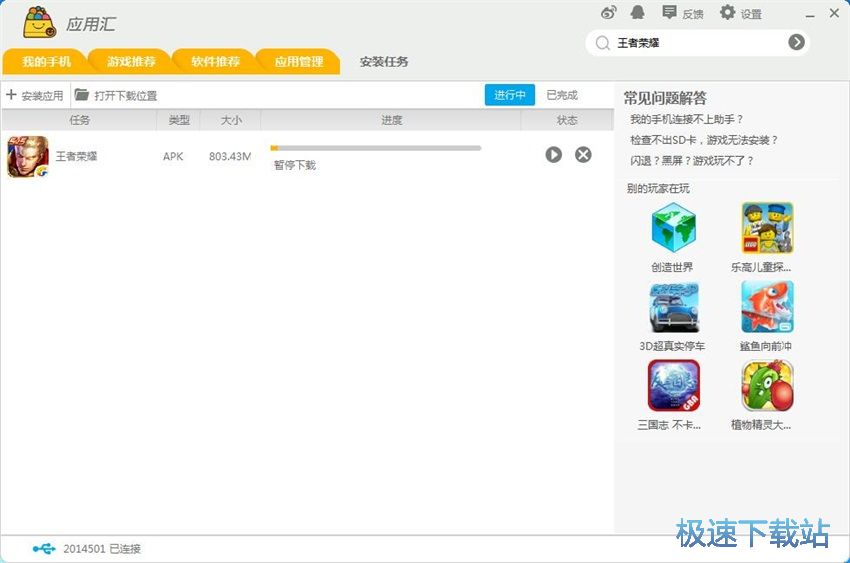Click the plus icon for 安装应用
The height and width of the screenshot is (563, 850).
point(11,95)
